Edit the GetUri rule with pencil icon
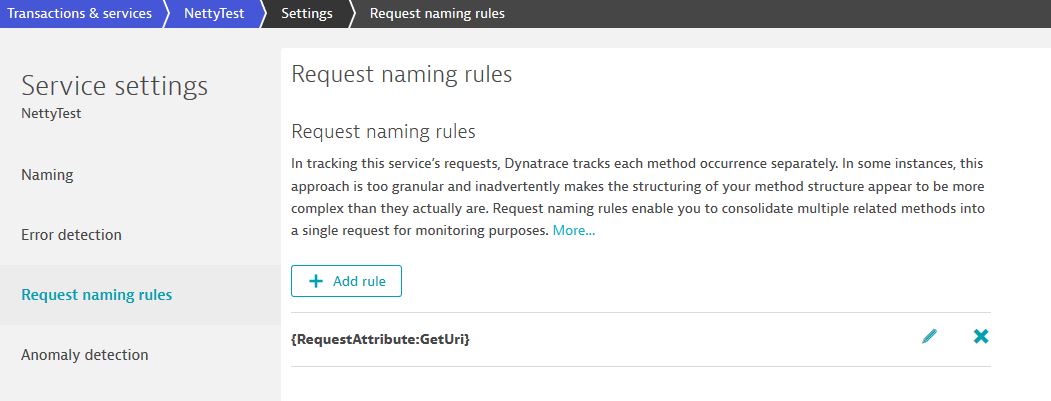This screenshot has height=401, width=1051. (x=930, y=338)
